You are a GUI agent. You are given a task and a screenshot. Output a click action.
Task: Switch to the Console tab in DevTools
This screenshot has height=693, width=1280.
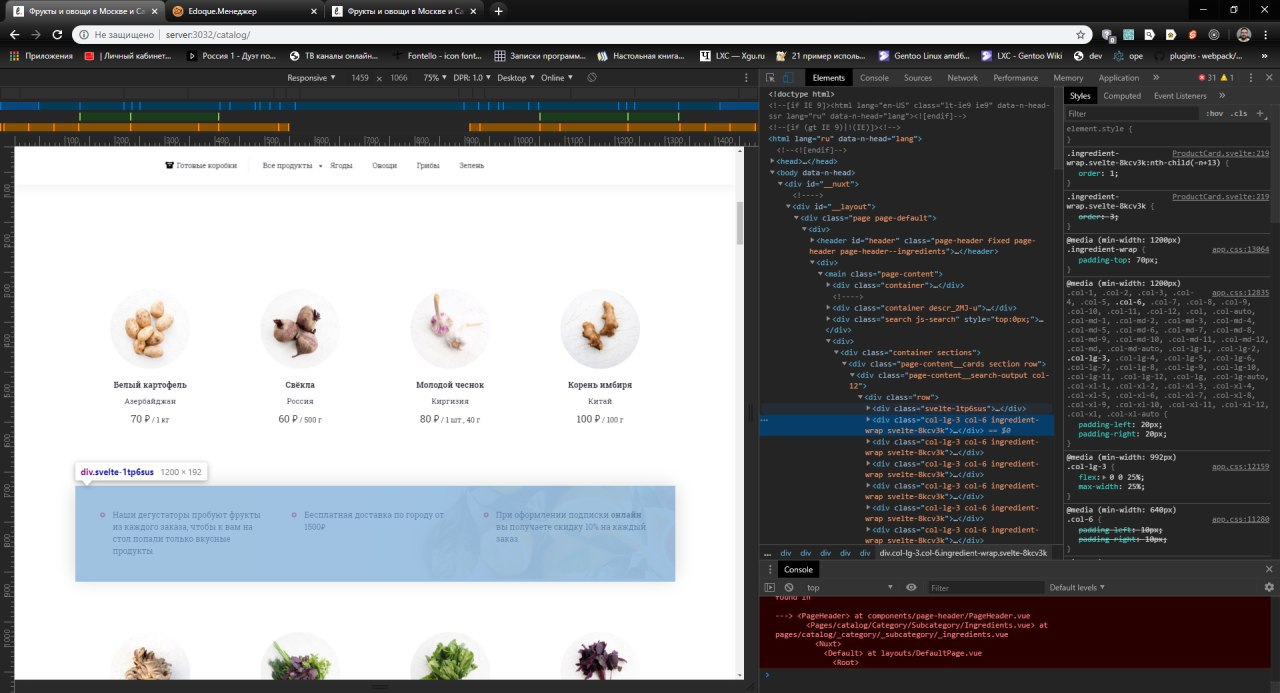click(874, 78)
